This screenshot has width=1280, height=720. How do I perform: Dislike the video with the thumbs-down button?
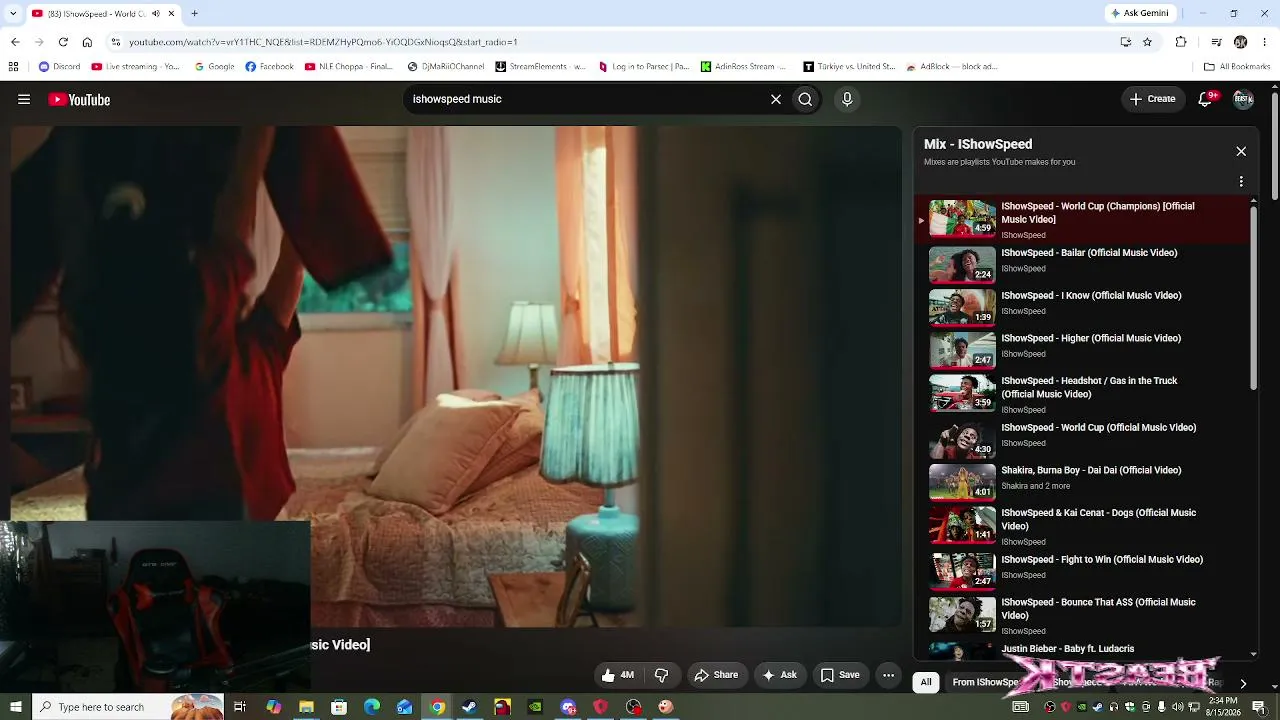click(x=661, y=675)
